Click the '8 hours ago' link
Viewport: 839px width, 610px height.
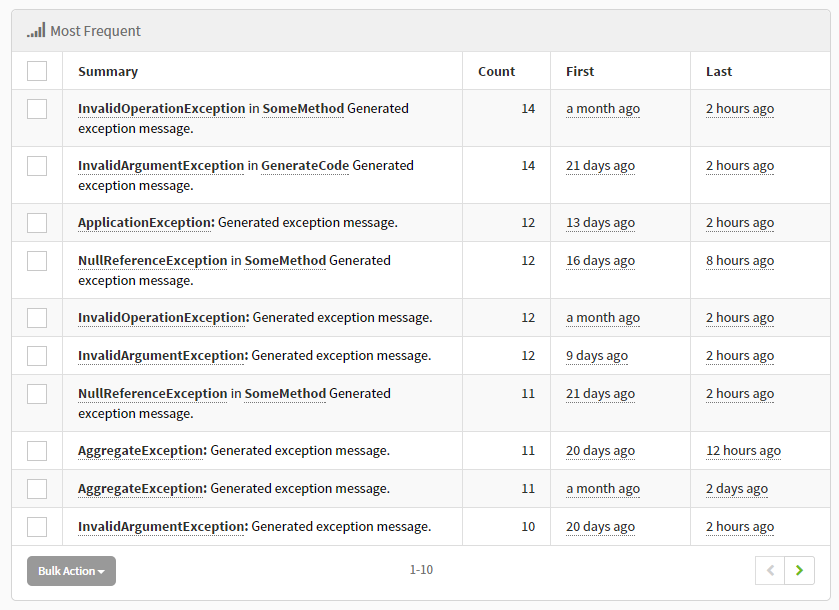click(x=739, y=260)
